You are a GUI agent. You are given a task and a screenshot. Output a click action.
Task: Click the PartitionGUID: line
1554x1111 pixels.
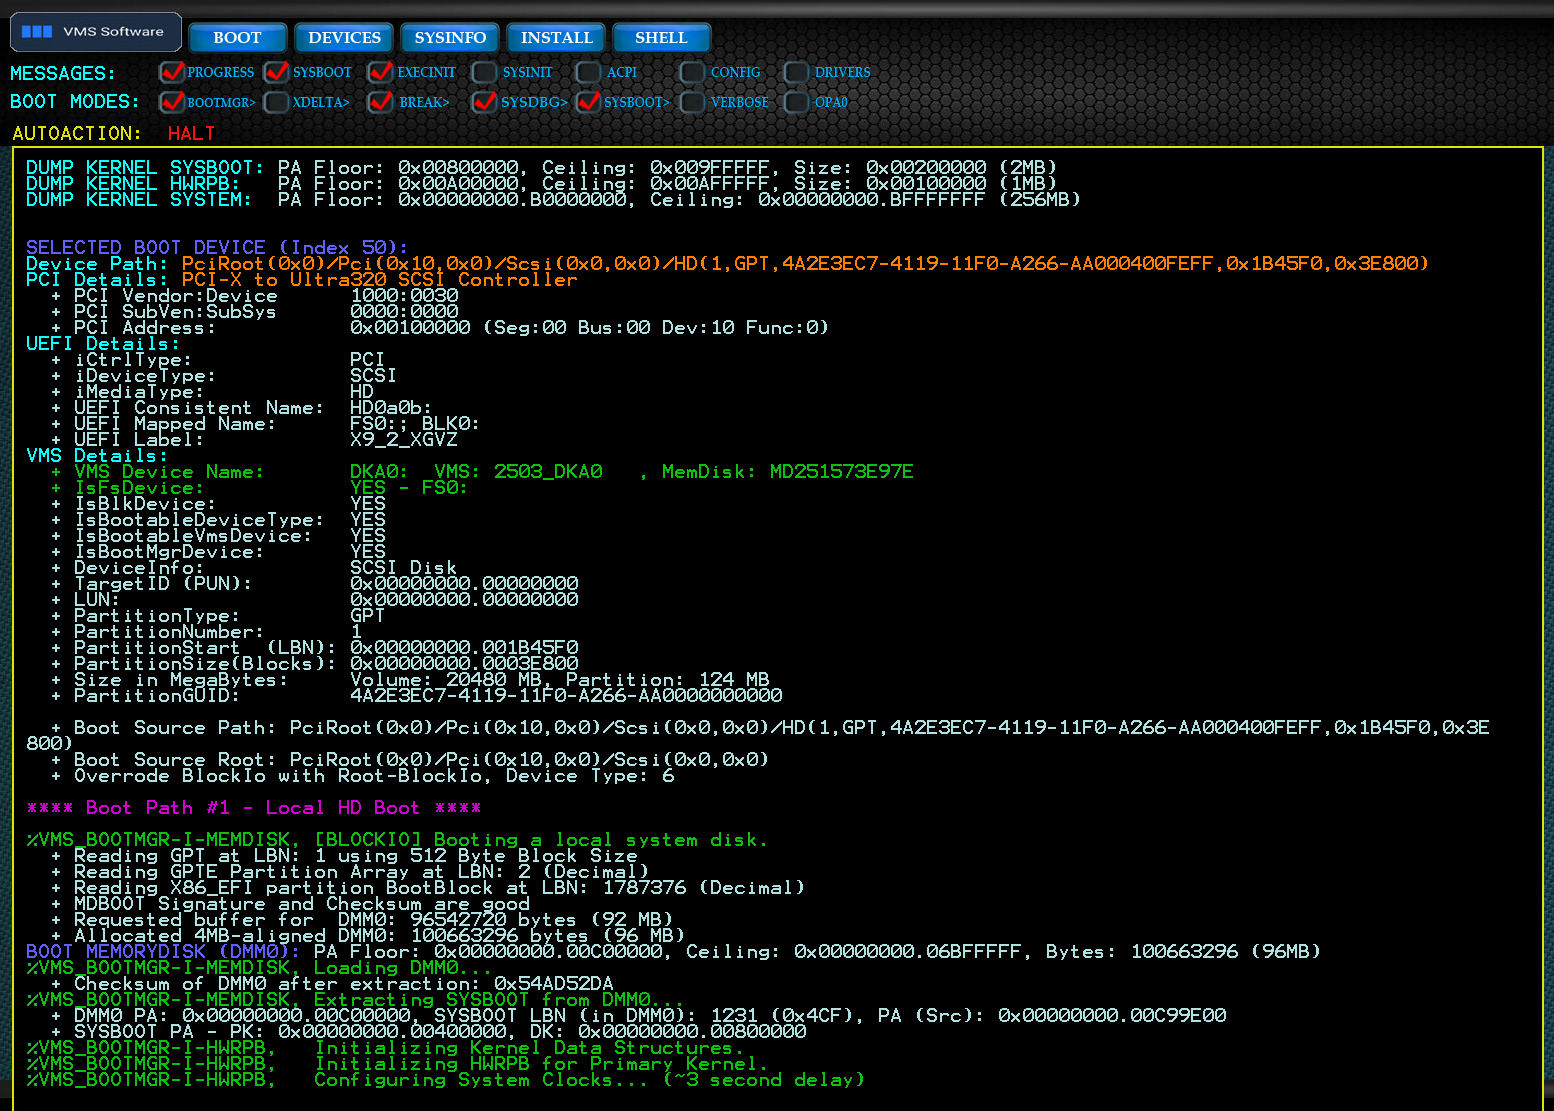(416, 695)
